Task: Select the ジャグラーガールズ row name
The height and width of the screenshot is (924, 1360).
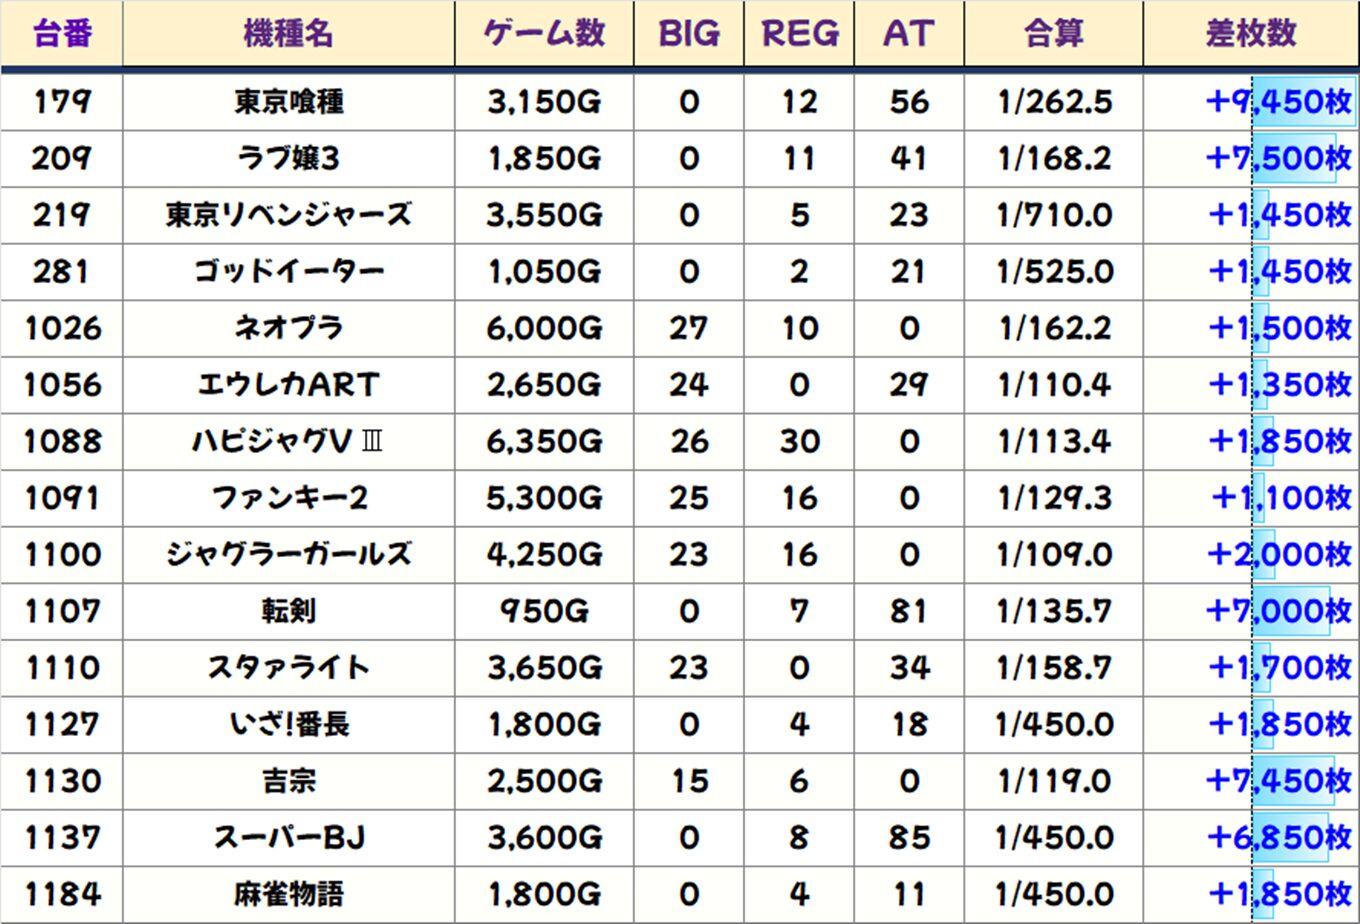Action: [x=288, y=554]
